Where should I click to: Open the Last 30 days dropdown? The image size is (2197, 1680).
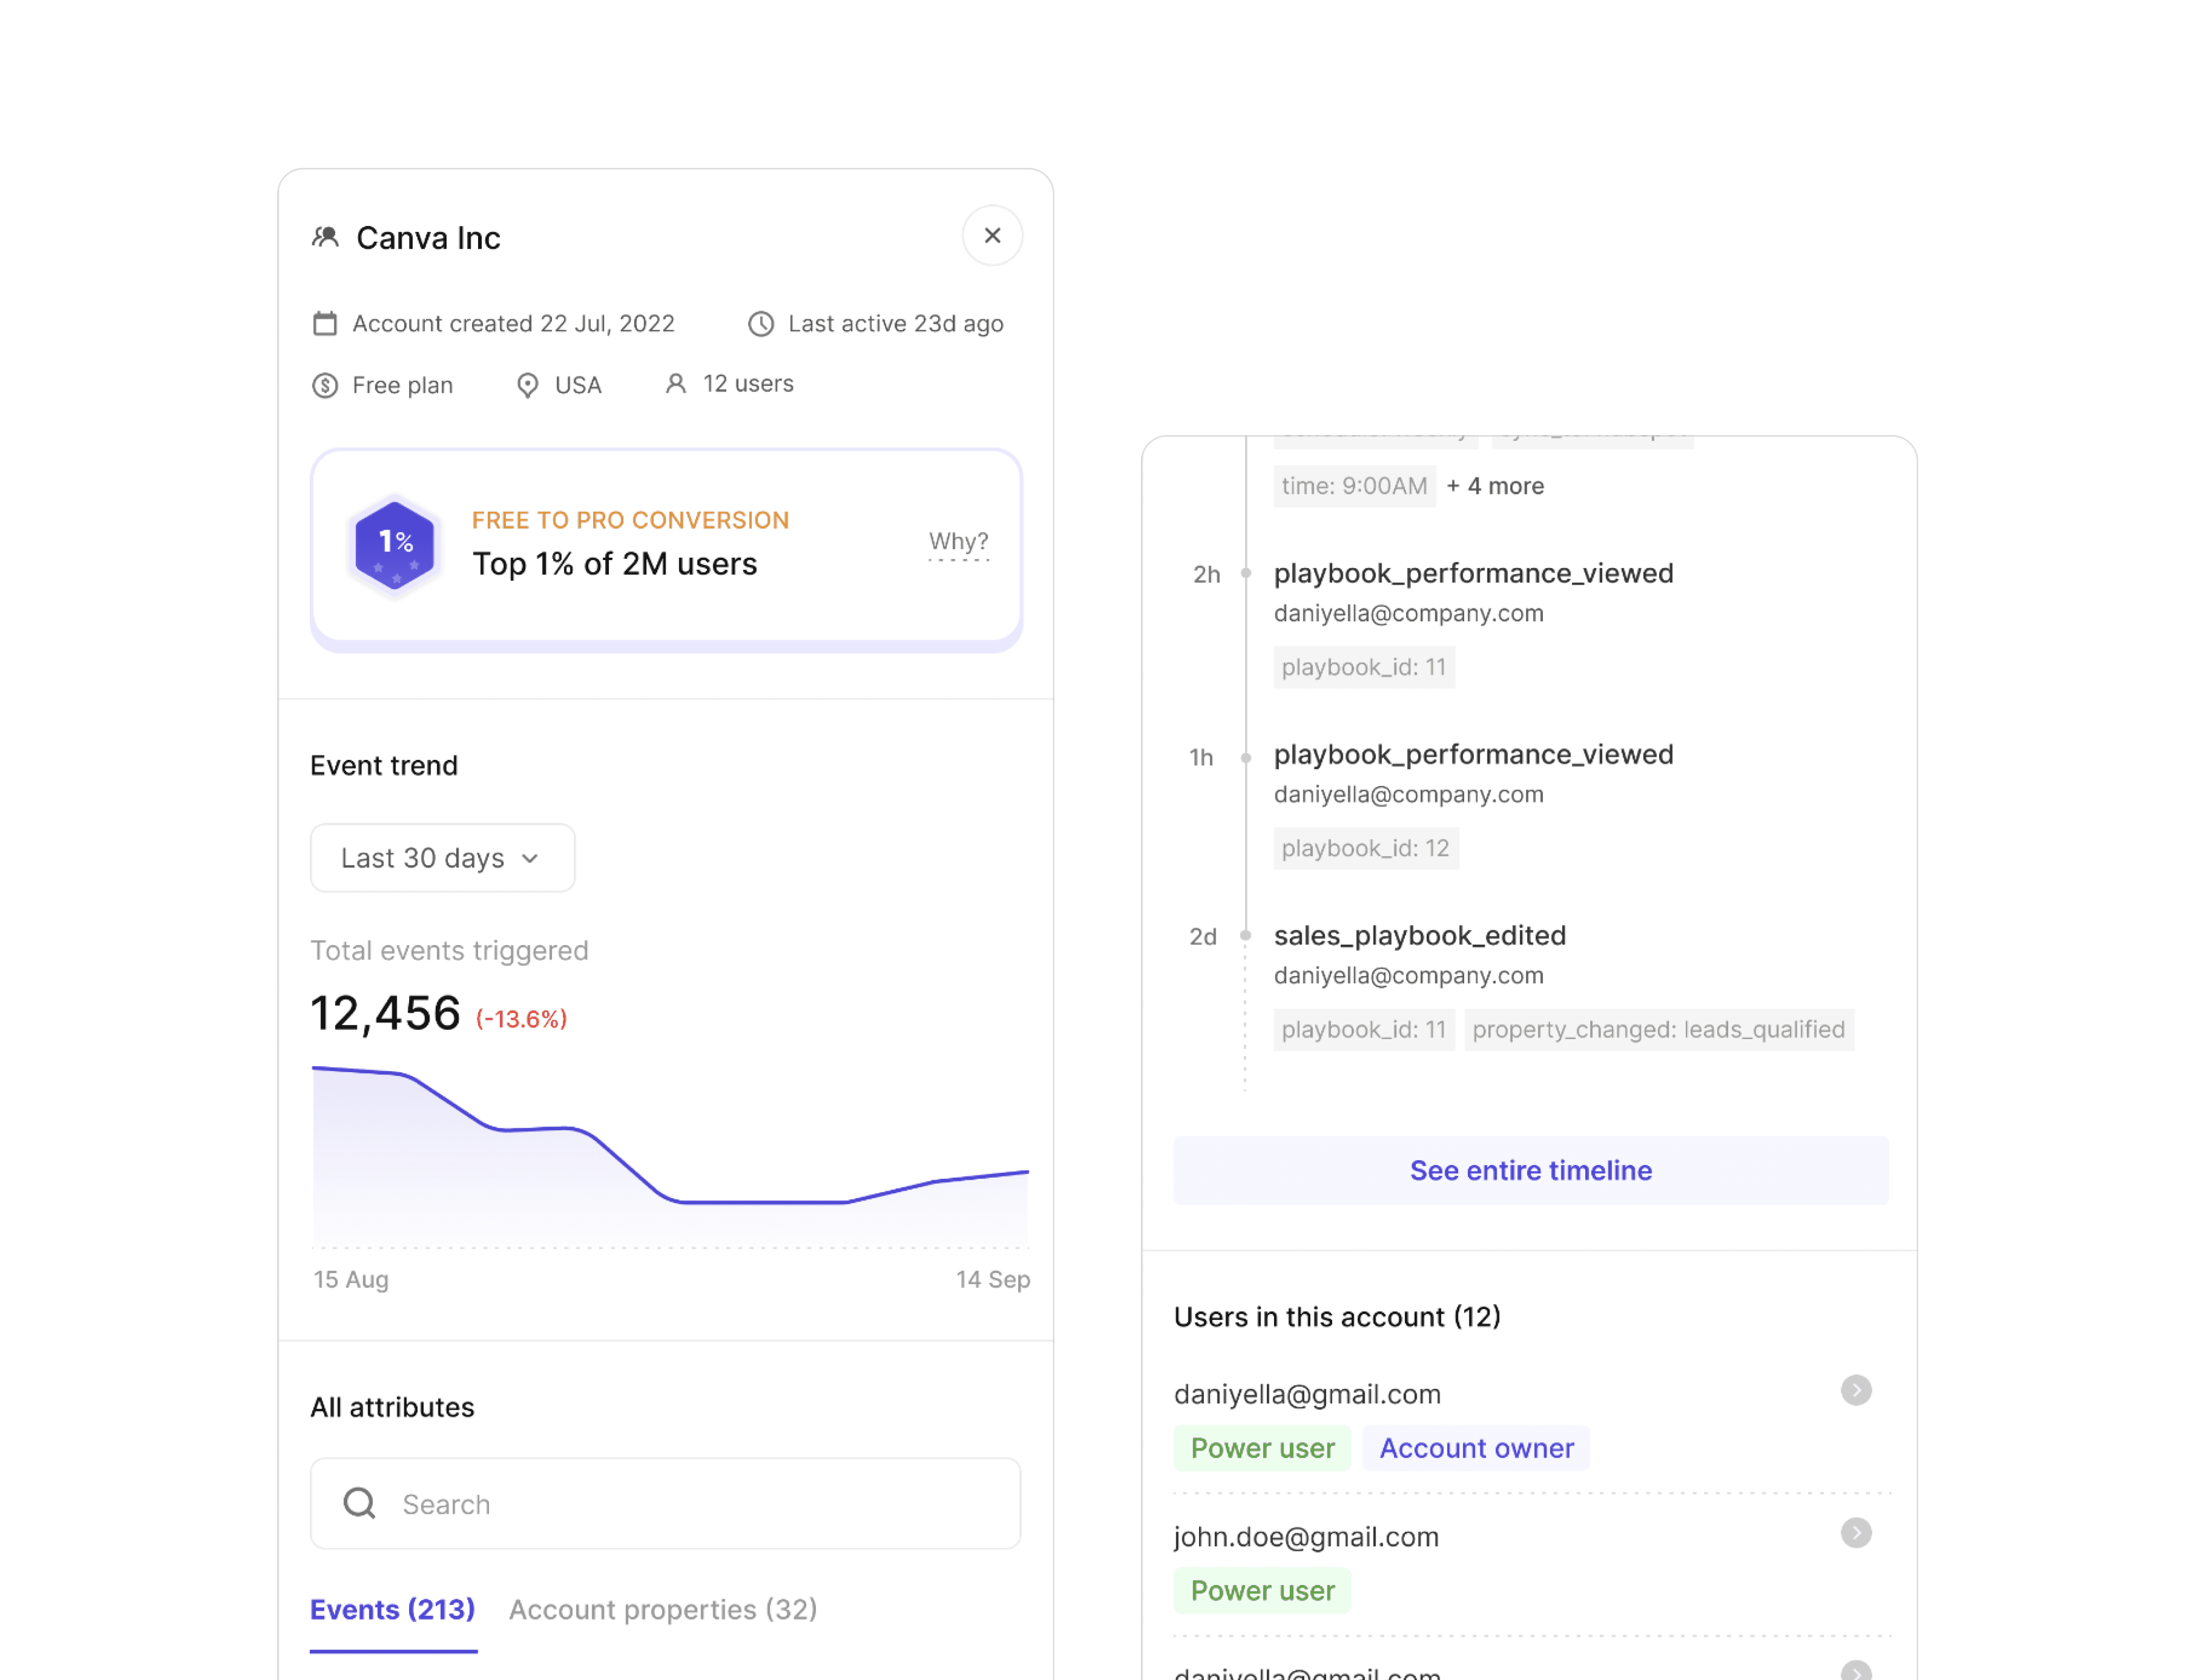tap(442, 858)
